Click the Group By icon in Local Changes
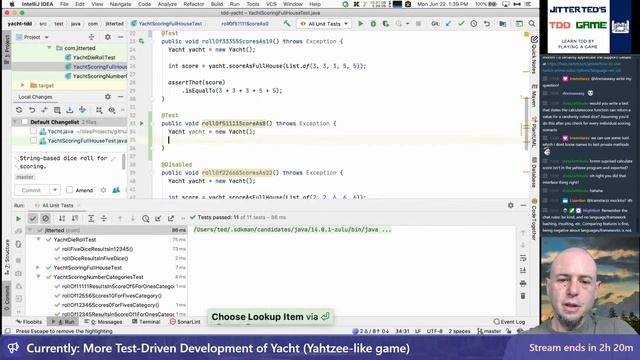The width and height of the screenshot is (640, 360). [99, 110]
